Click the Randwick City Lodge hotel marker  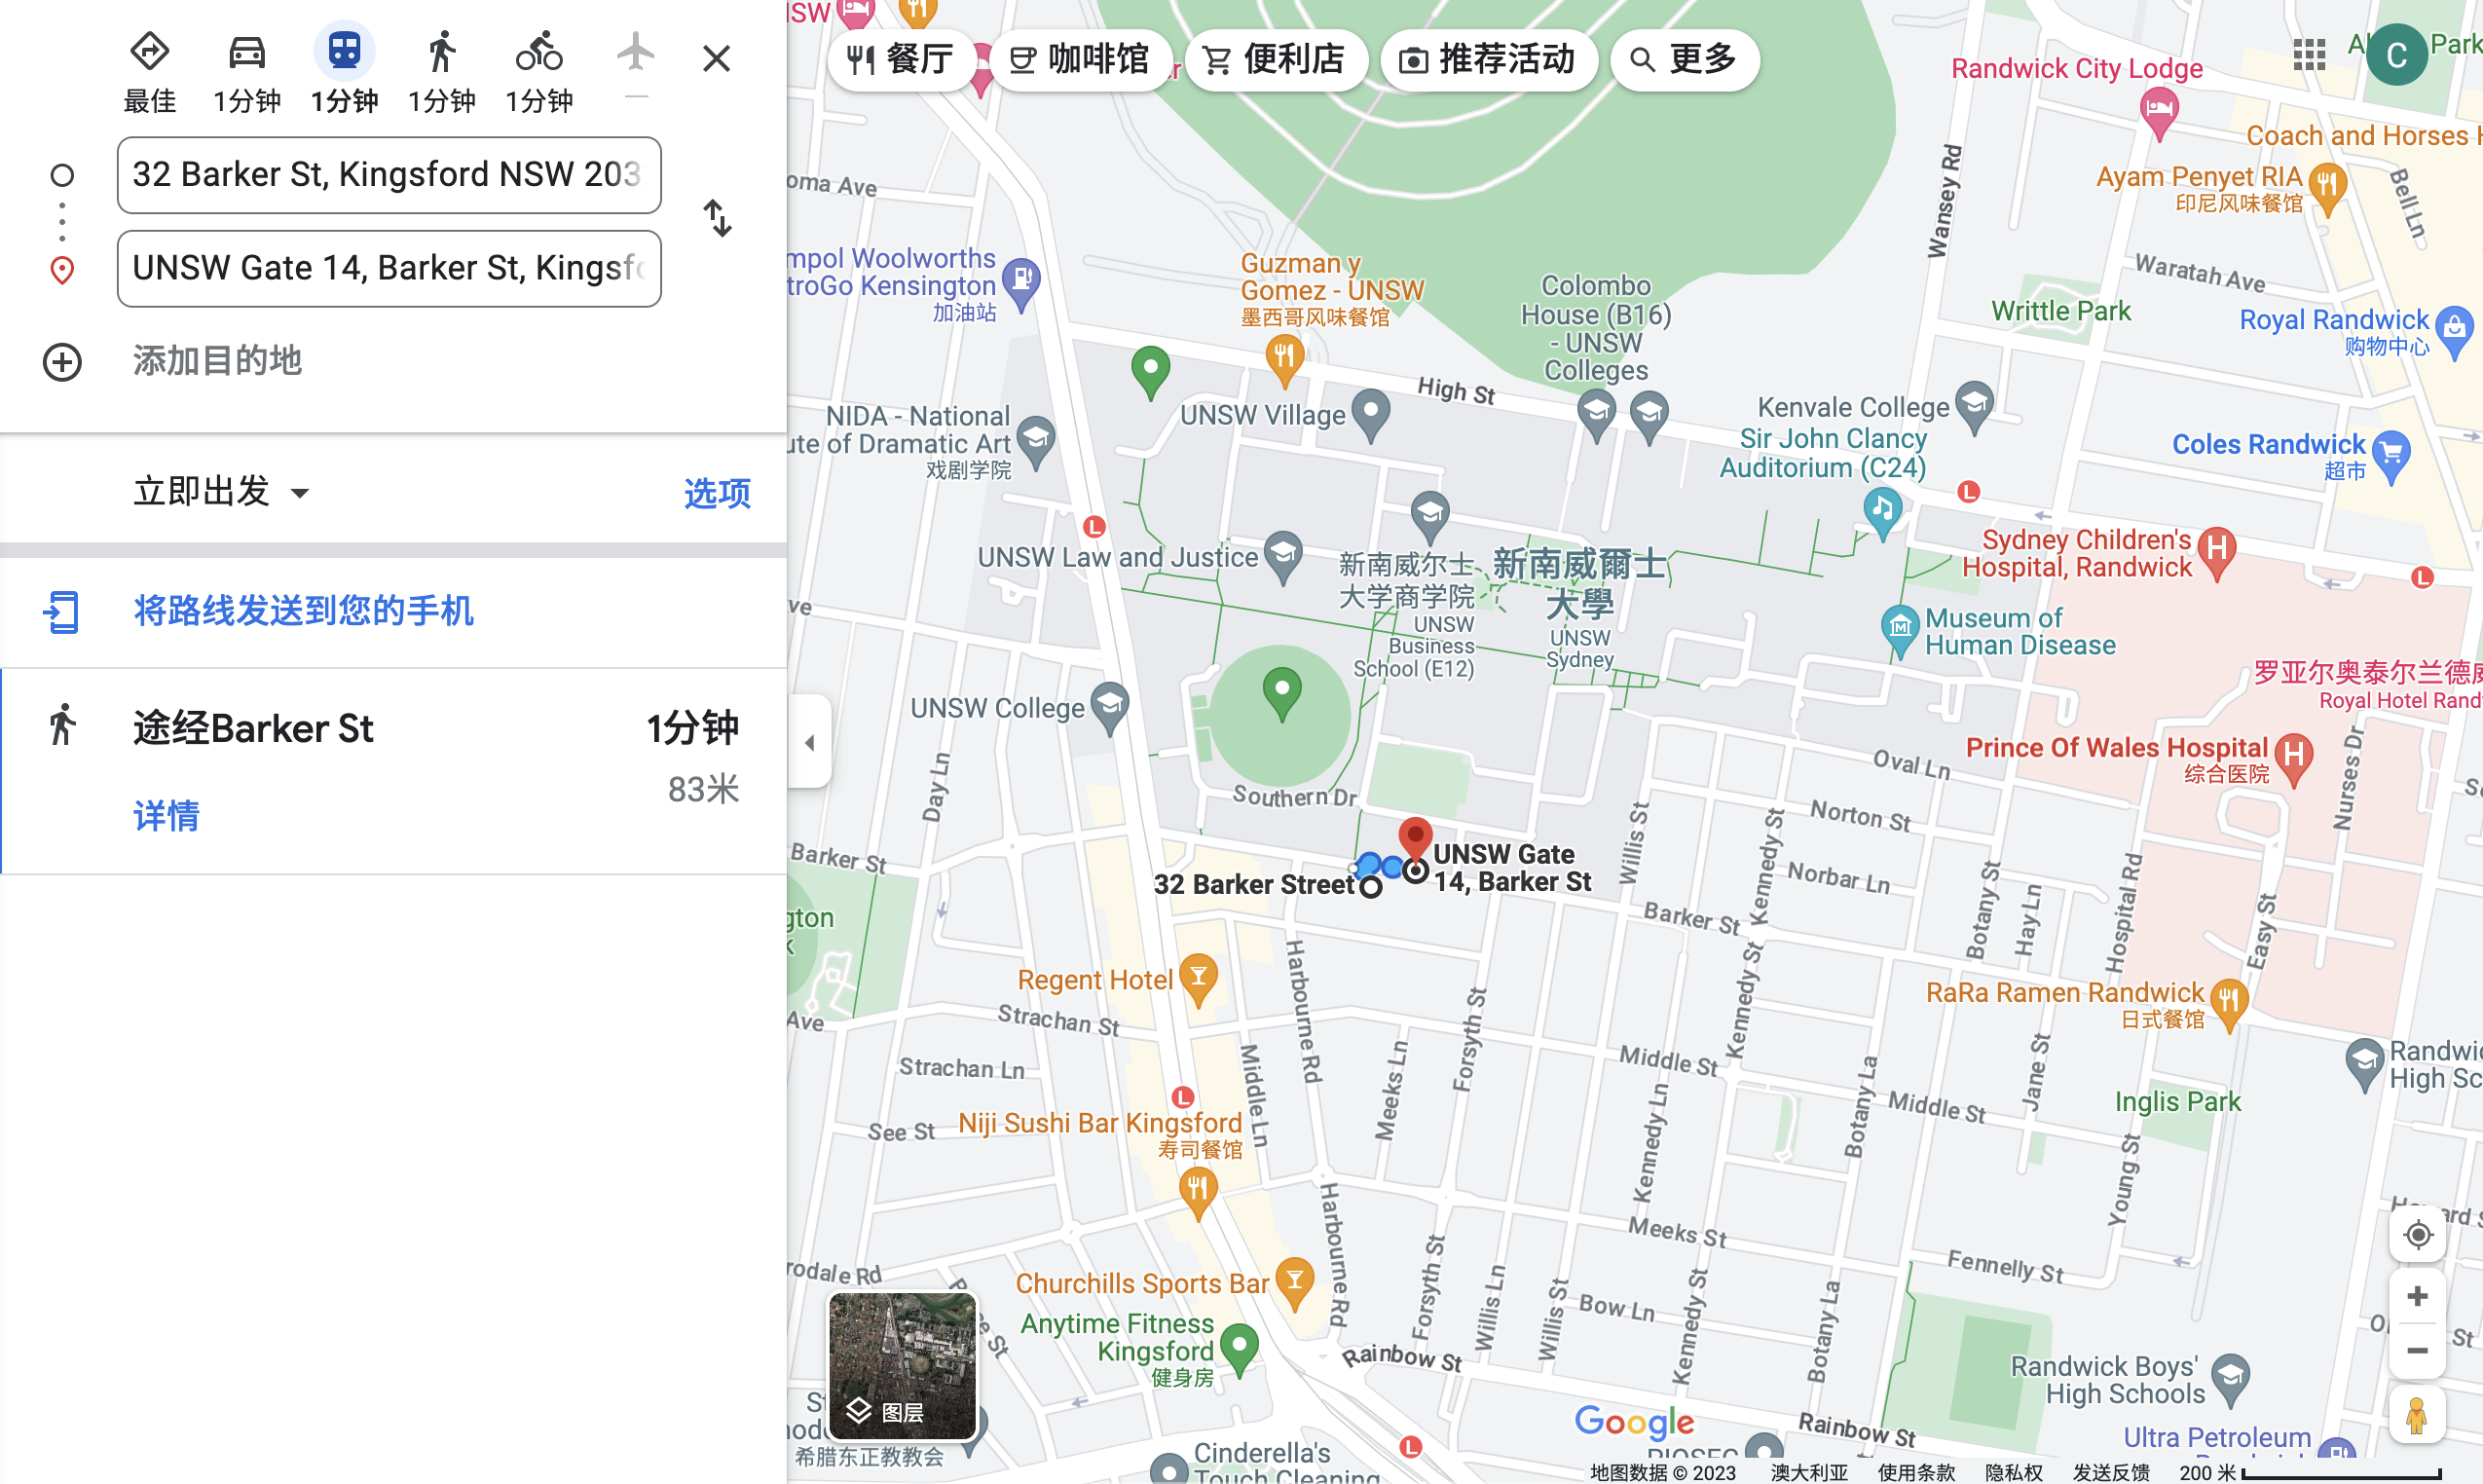coord(2158,112)
